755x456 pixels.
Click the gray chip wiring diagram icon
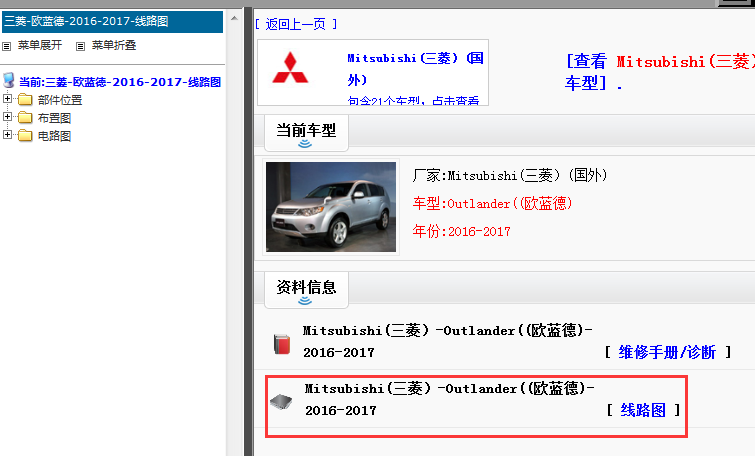coord(281,401)
